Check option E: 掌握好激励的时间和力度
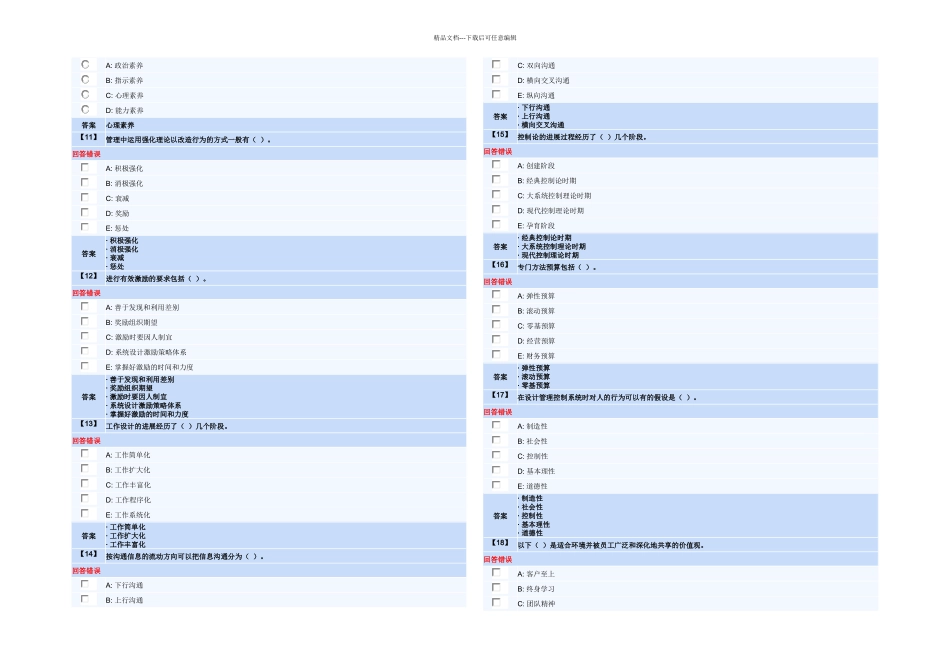This screenshot has width=950, height=672. [85, 366]
